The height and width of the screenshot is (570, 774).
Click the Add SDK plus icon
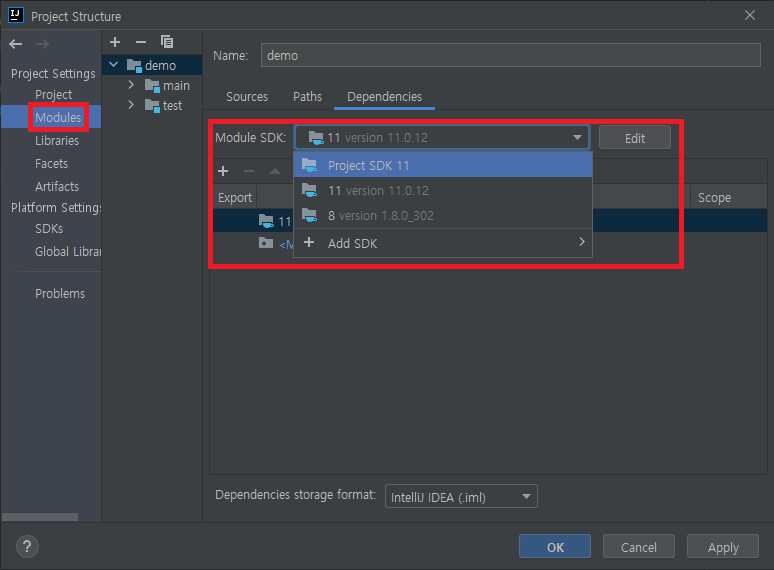click(309, 242)
